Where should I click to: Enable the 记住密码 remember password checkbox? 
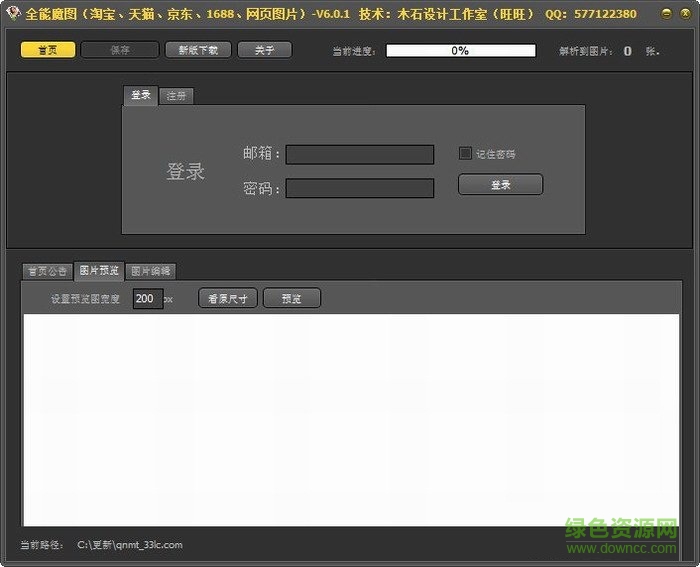click(x=465, y=153)
